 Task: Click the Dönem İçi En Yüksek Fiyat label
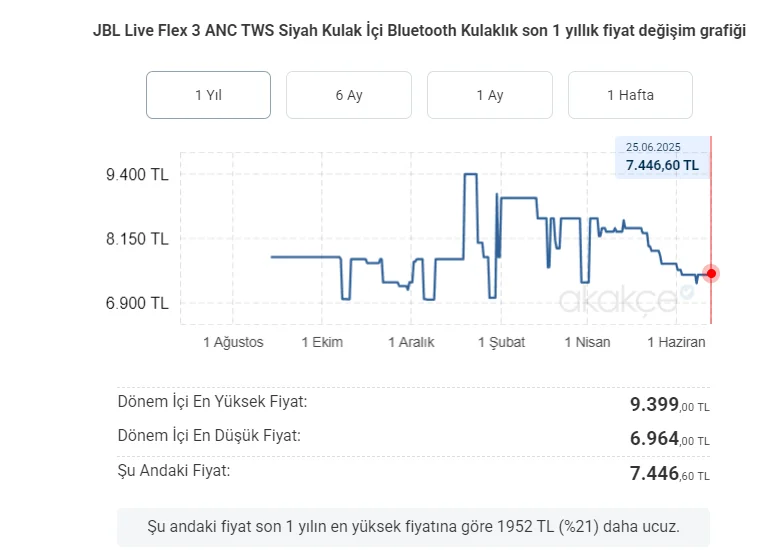pyautogui.click(x=212, y=402)
